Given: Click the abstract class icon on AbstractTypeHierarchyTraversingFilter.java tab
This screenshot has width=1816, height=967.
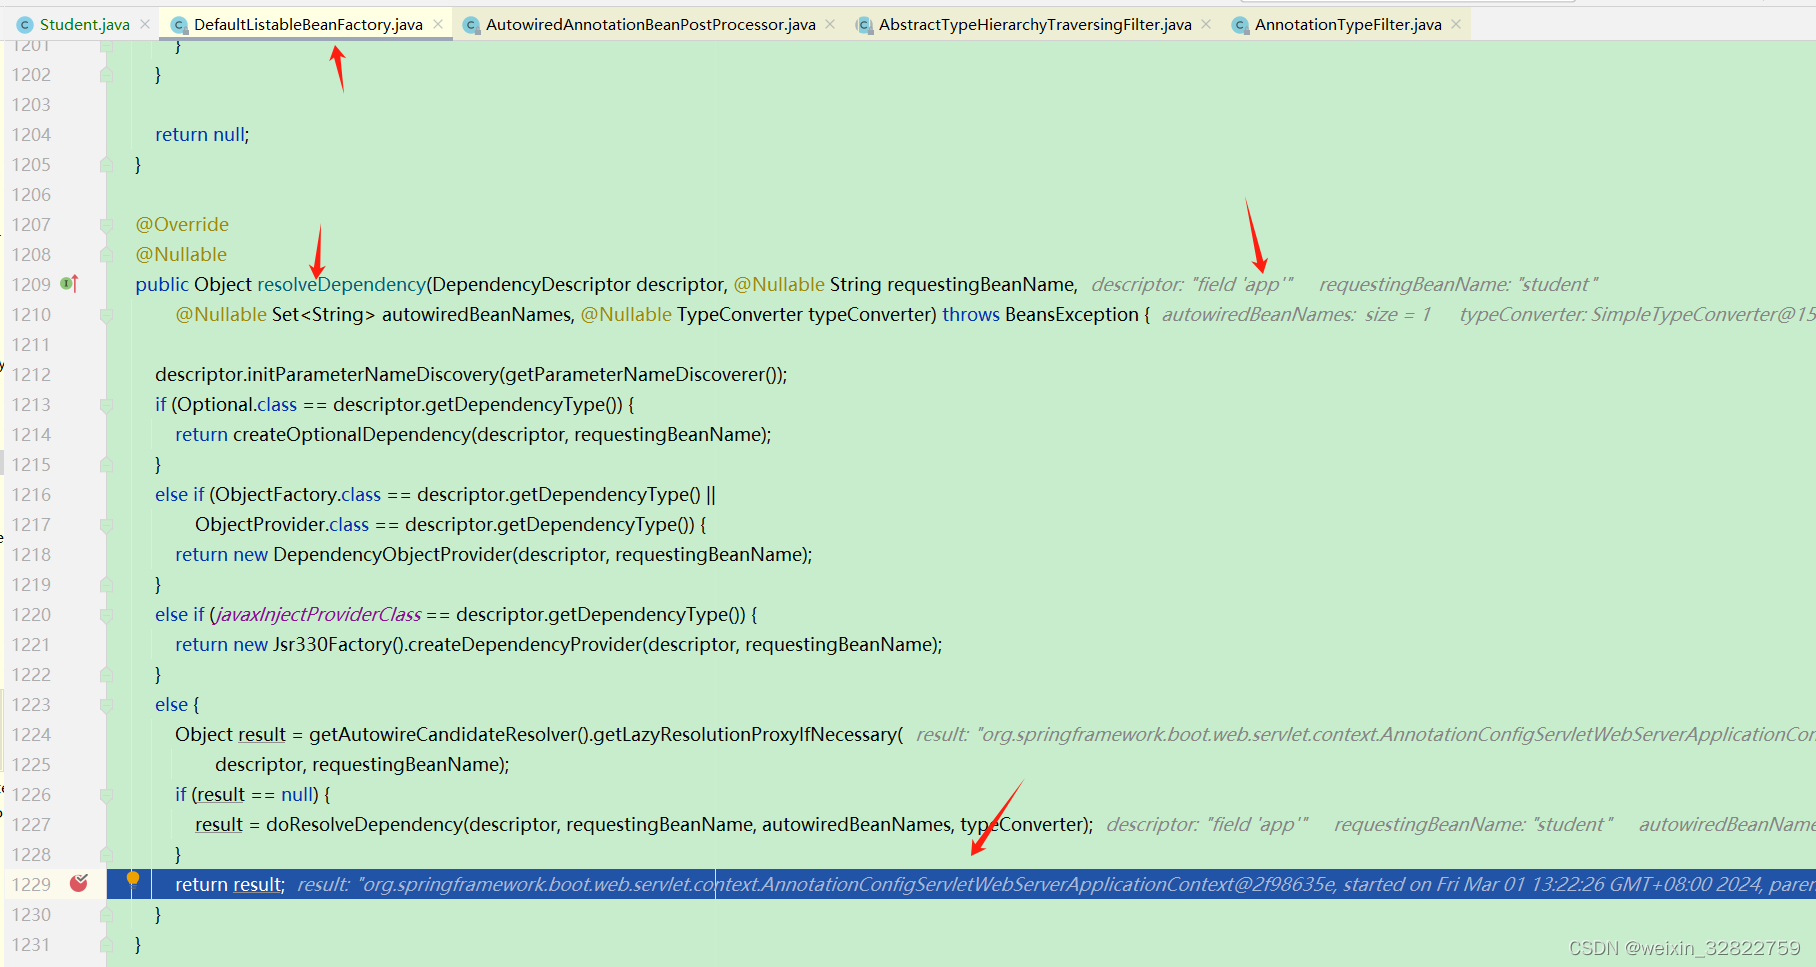Looking at the screenshot, I should (x=864, y=25).
